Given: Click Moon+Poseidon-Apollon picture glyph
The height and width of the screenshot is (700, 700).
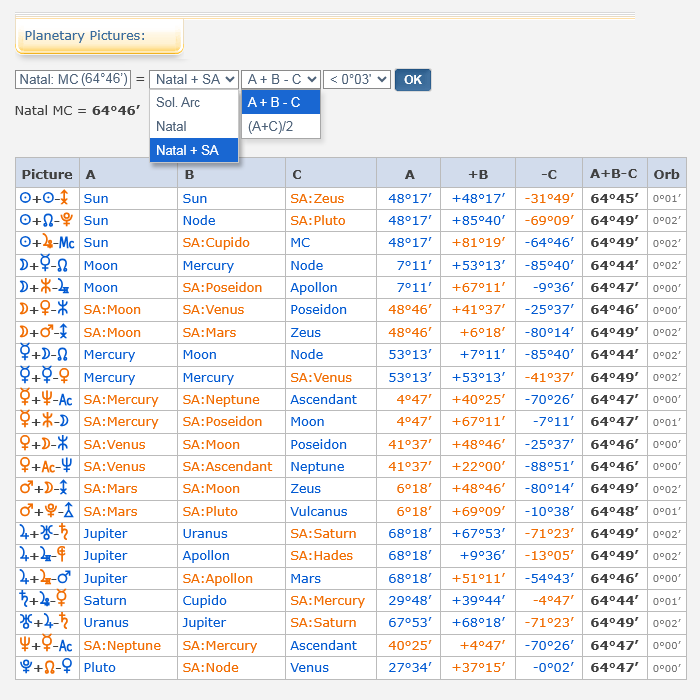Looking at the screenshot, I should coord(45,287).
